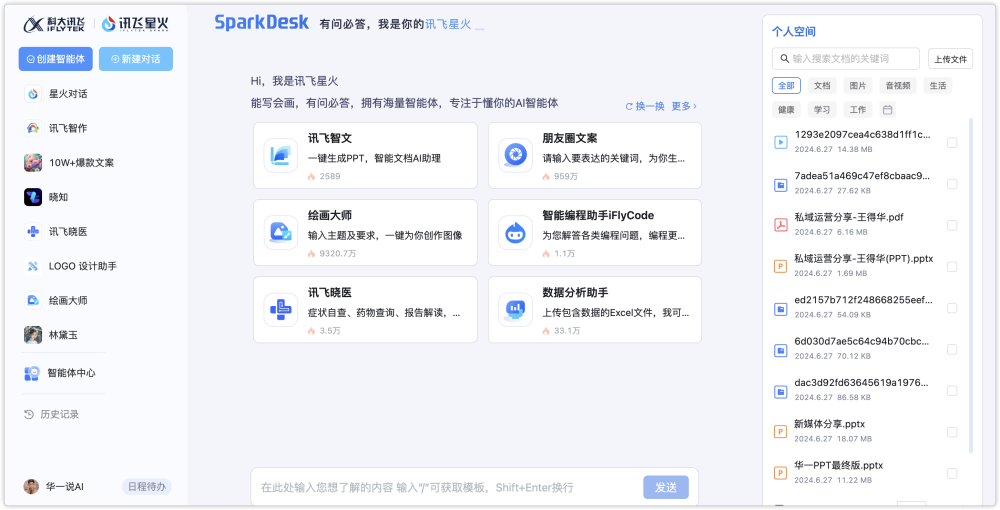Viewport: 1000px width, 510px height.
Task: Open 数据分析助手 card title
Action: click(575, 293)
